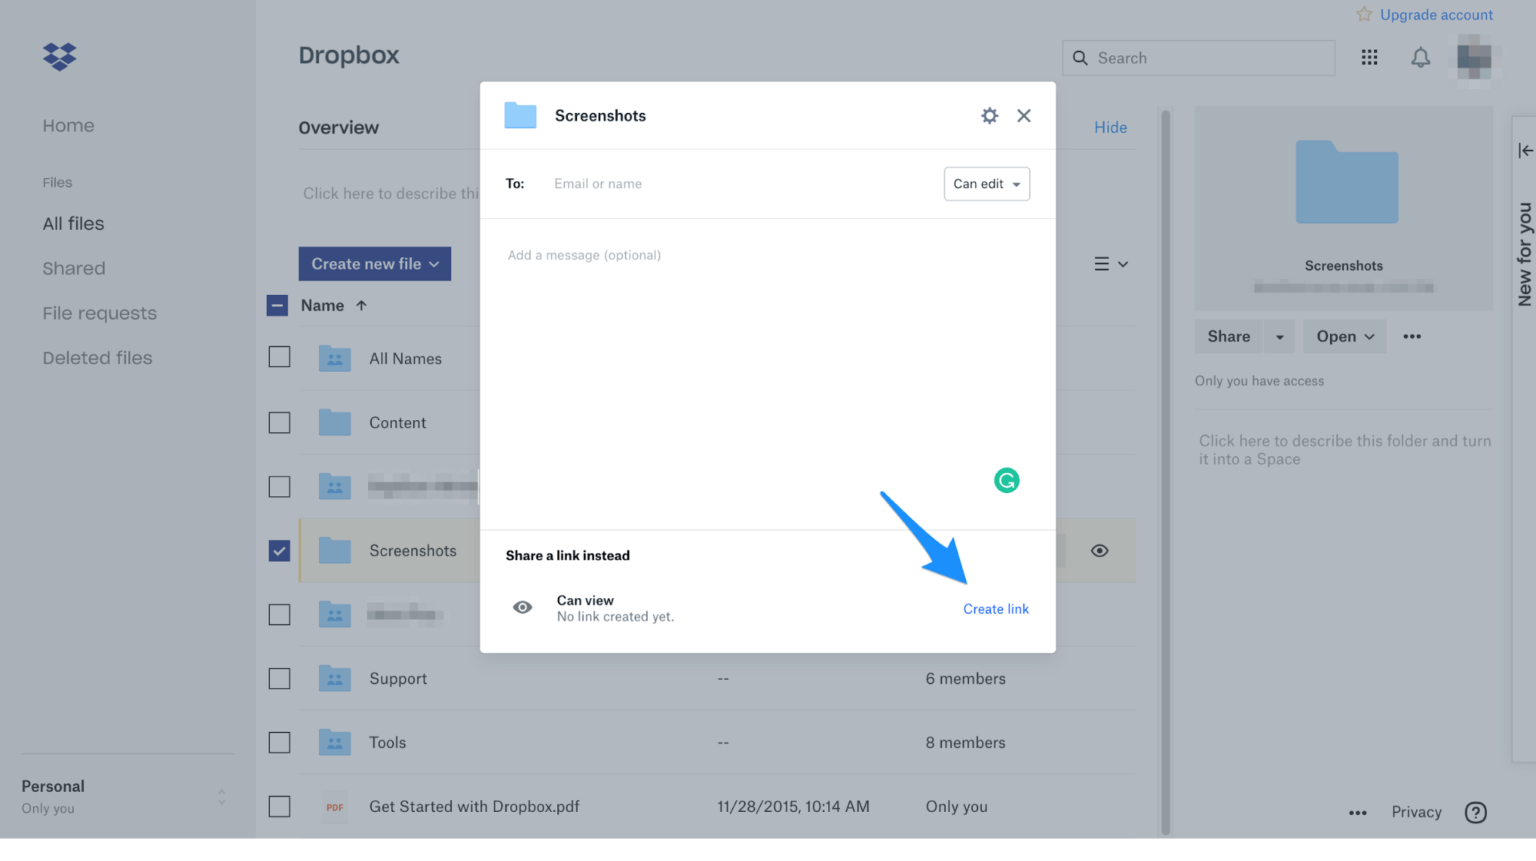1536x861 pixels.
Task: Click the folder icon in dialog header
Action: (x=520, y=115)
